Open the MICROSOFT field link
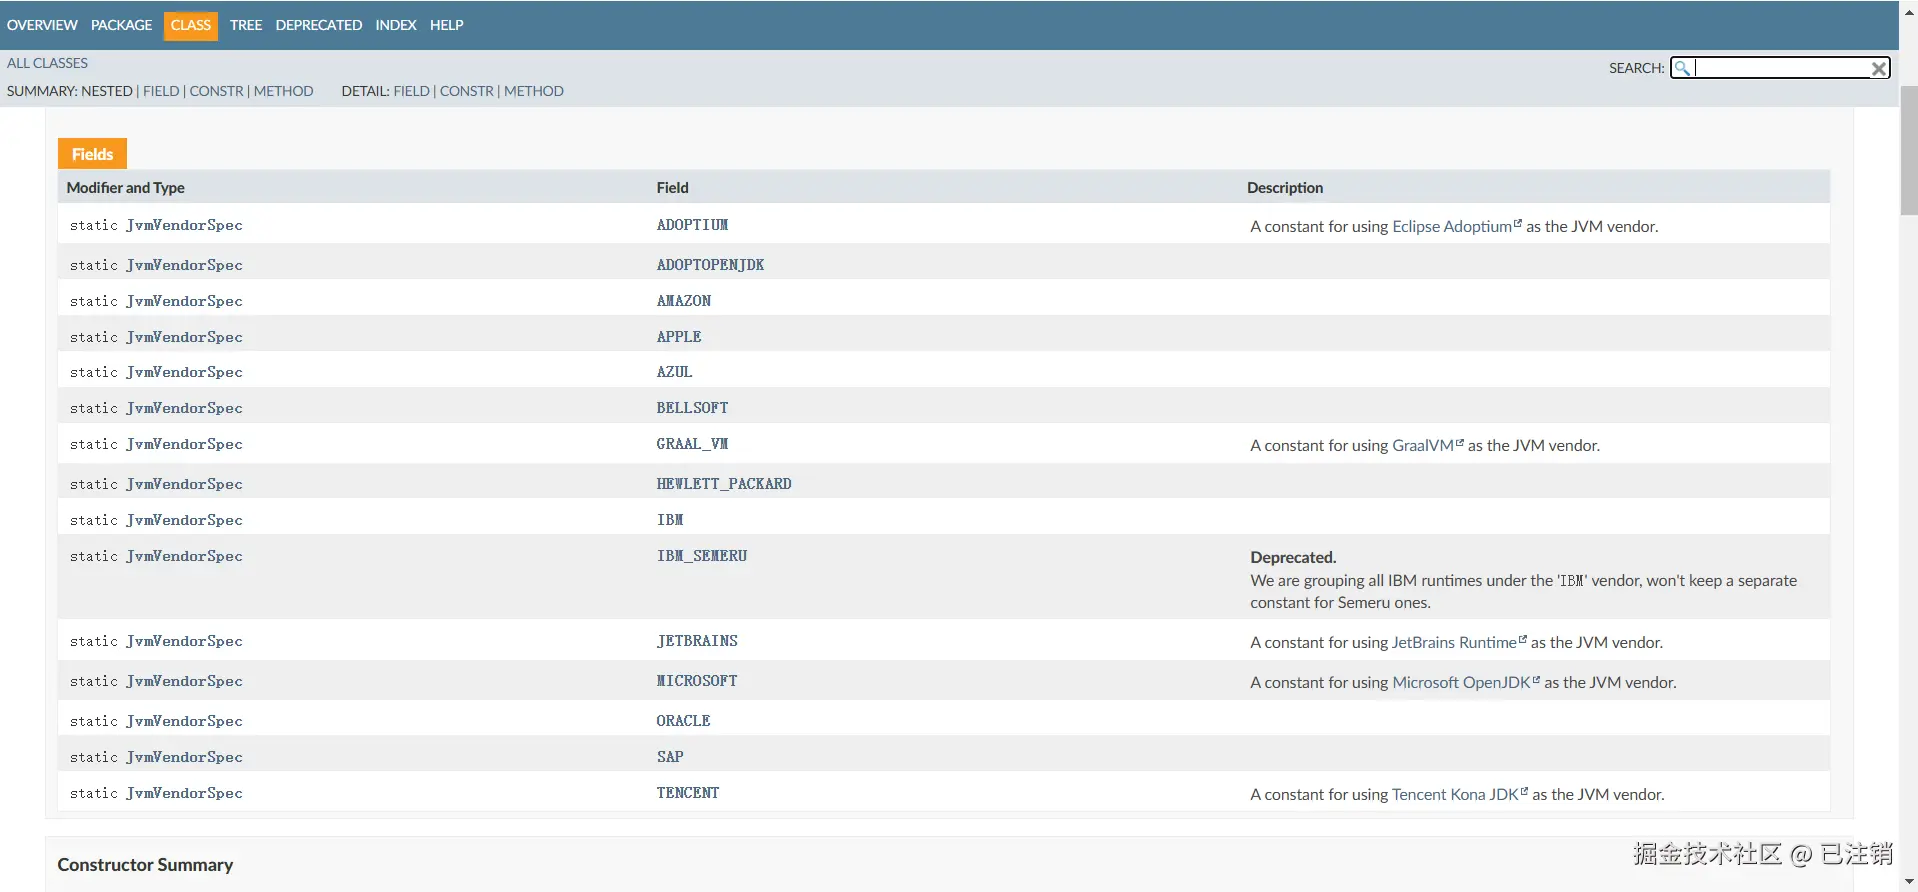The height and width of the screenshot is (892, 1918). [697, 681]
